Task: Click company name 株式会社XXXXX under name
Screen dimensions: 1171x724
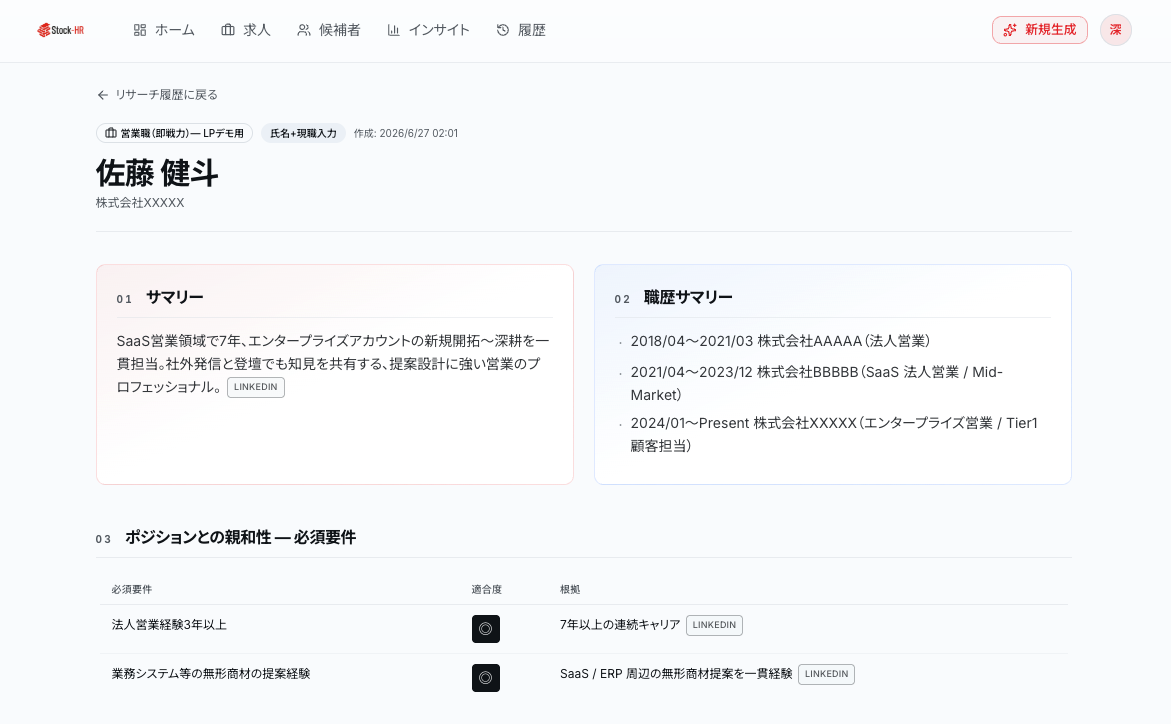Action: pyautogui.click(x=140, y=202)
